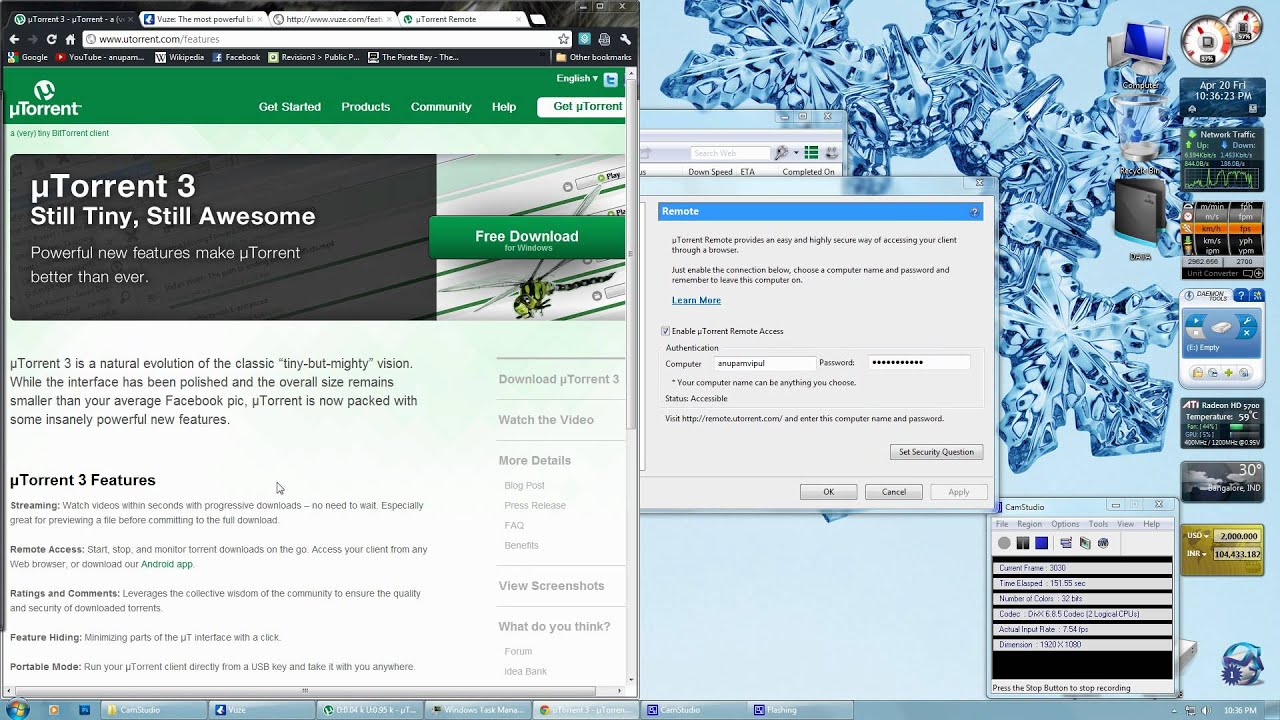Screen dimensions: 1280x720
Task: Open the CamStudio Tools menu
Action: pos(1098,524)
